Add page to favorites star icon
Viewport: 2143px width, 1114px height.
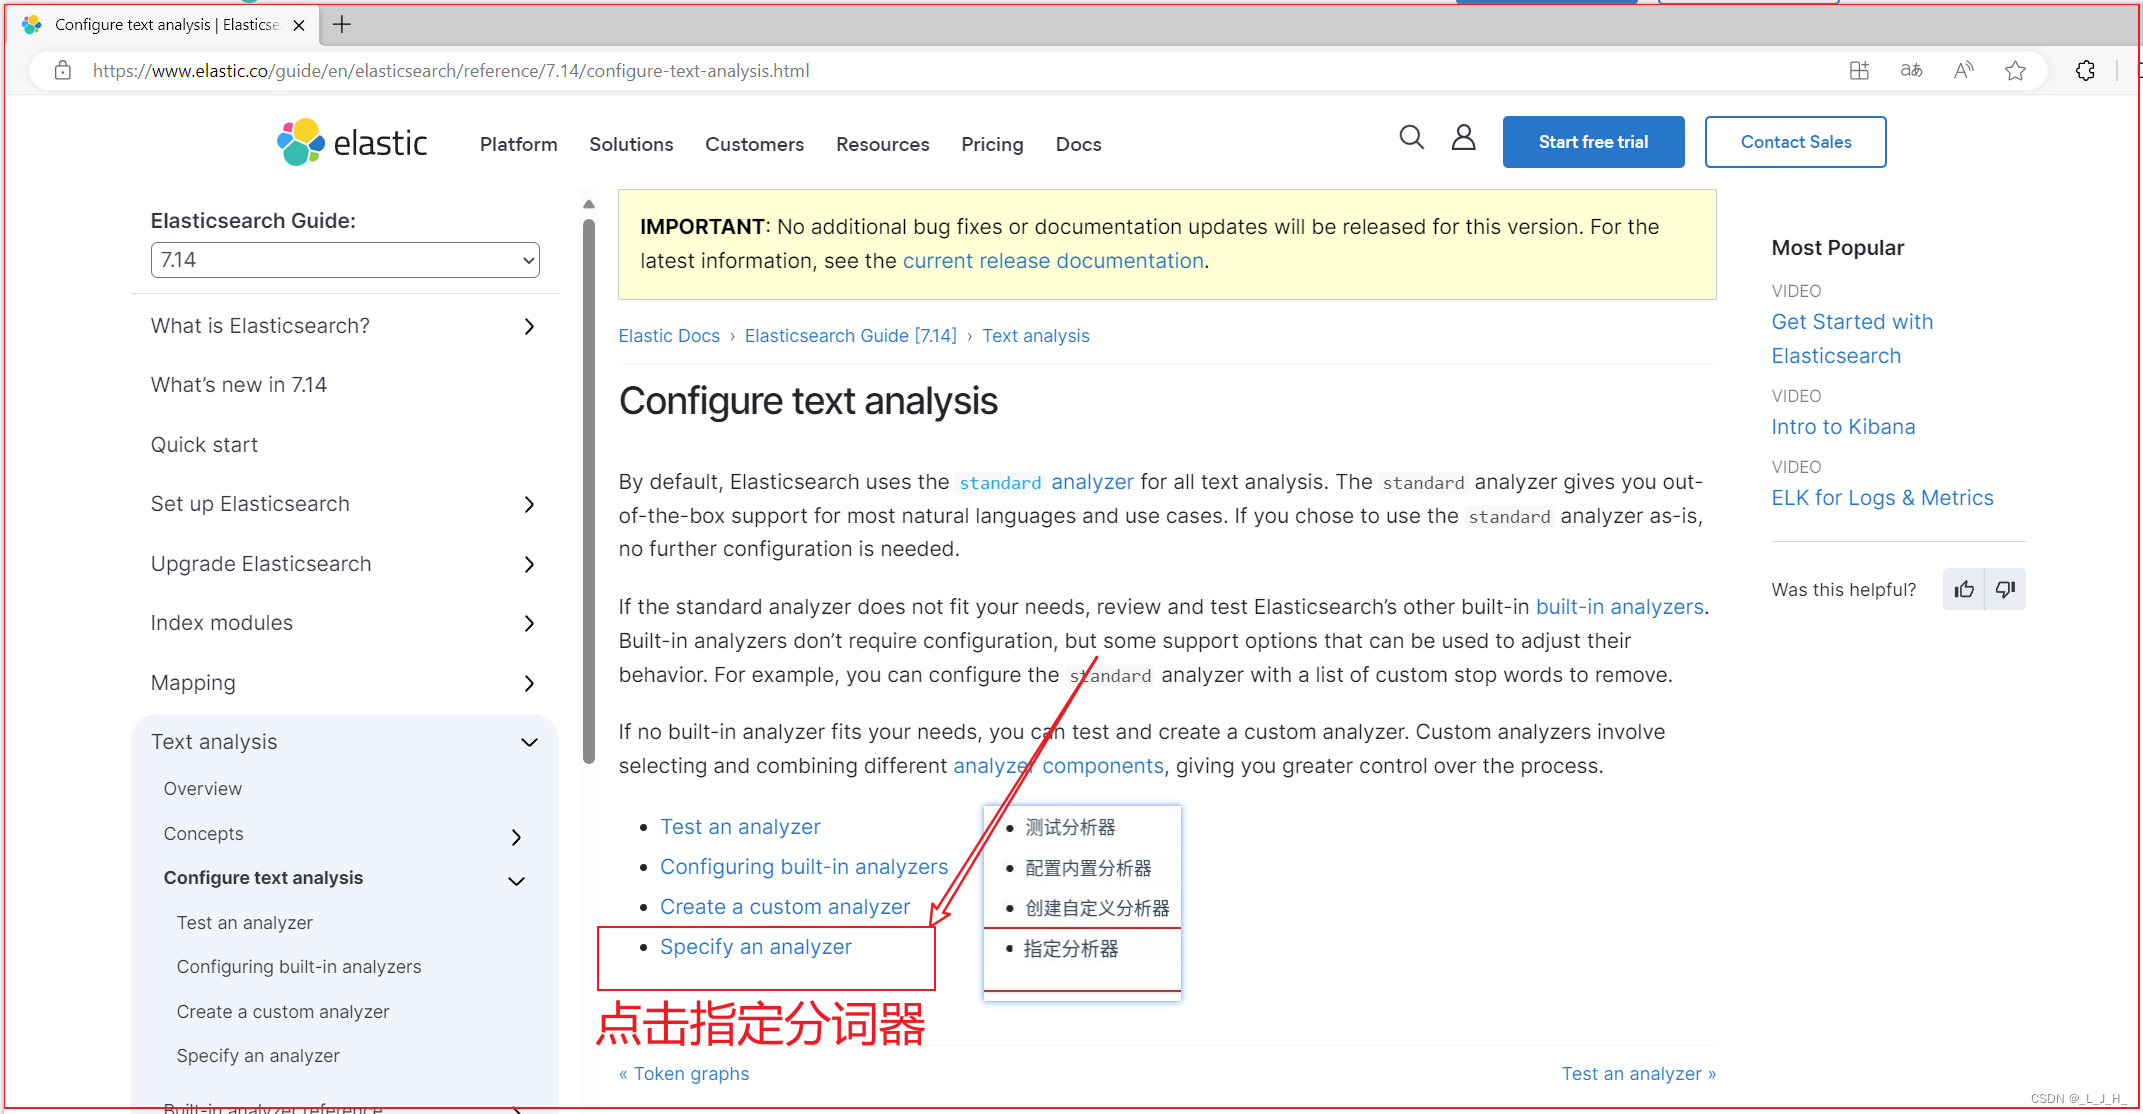click(2015, 71)
